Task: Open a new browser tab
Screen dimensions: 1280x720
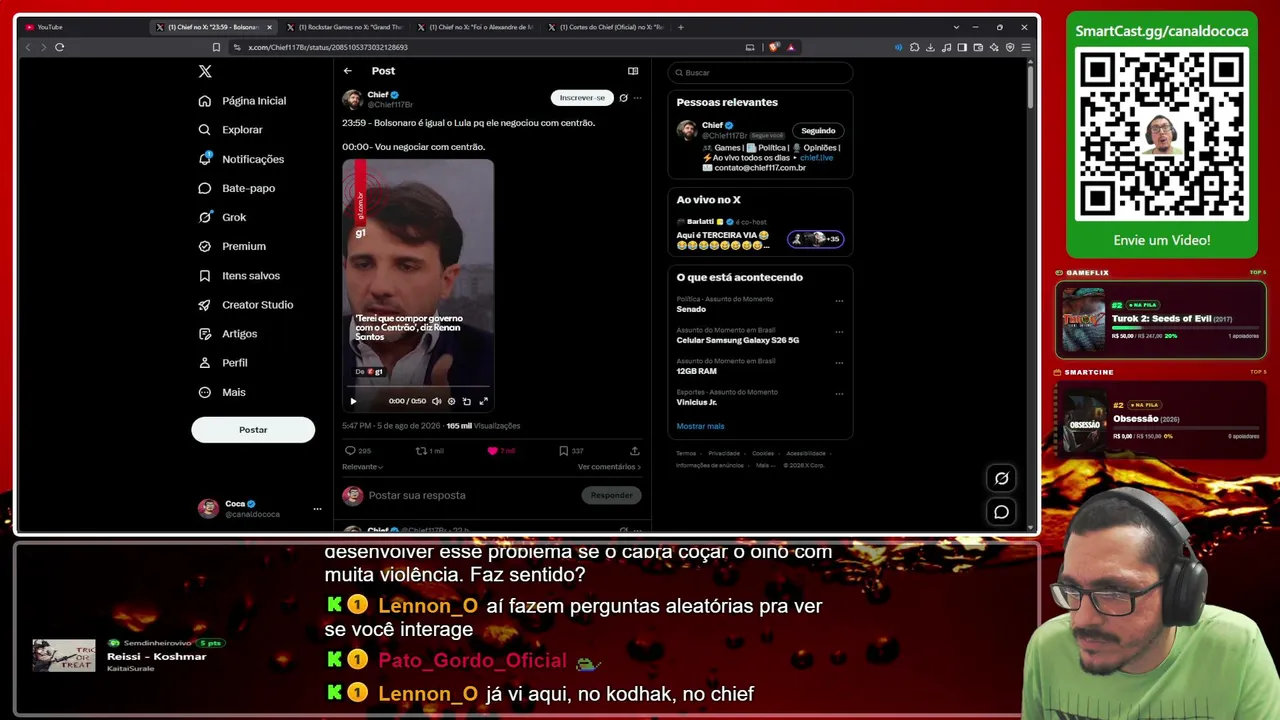Action: click(681, 27)
